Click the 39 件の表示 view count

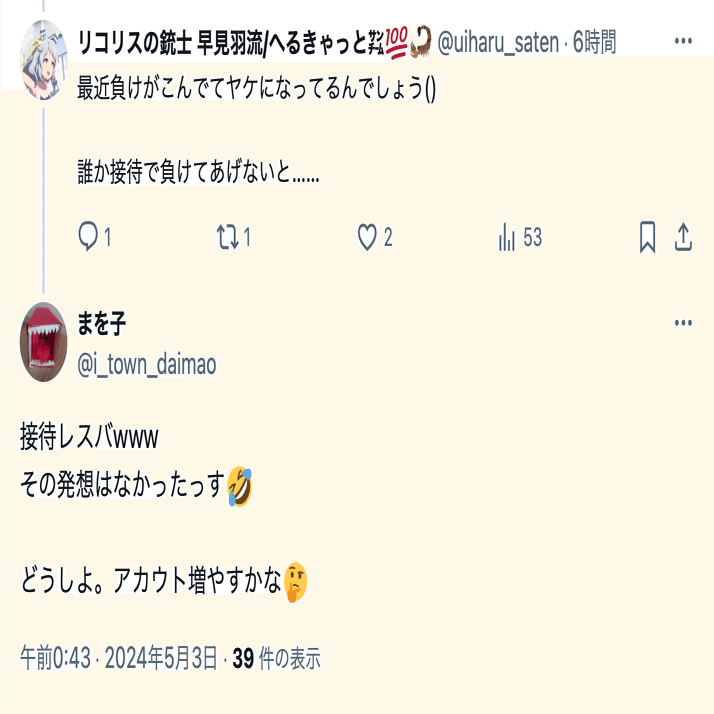point(276,658)
